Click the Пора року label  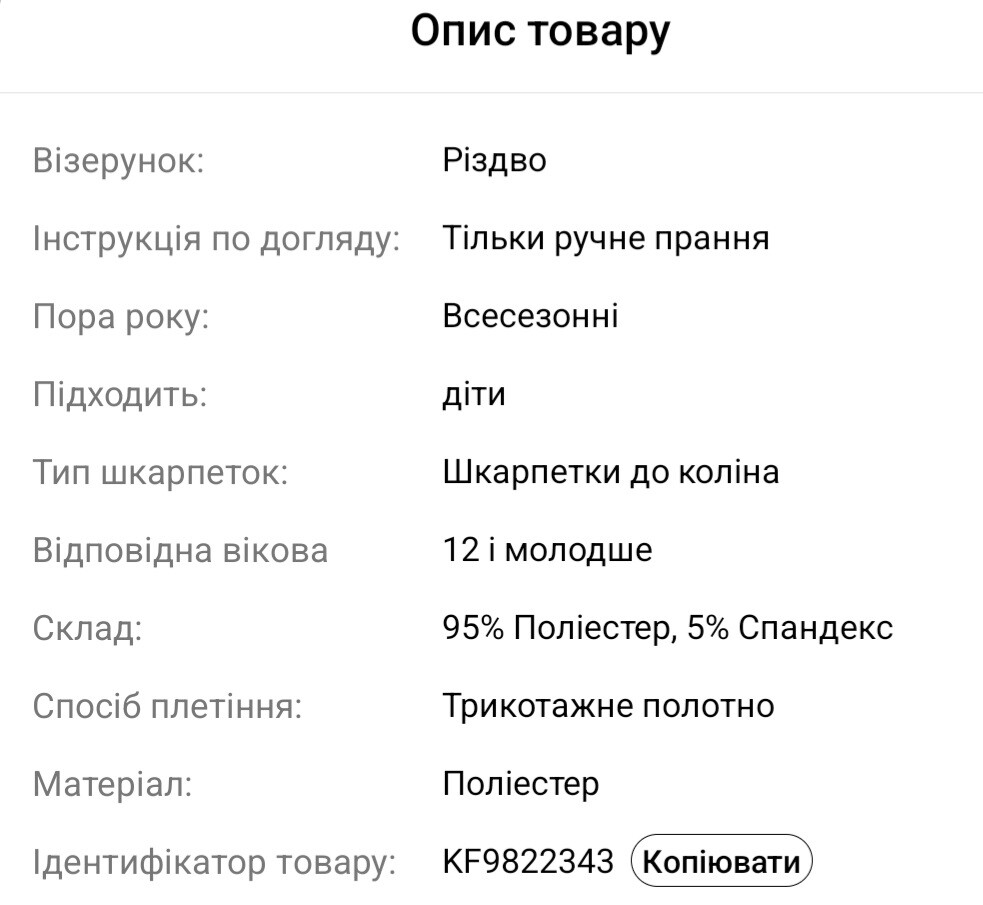click(121, 317)
